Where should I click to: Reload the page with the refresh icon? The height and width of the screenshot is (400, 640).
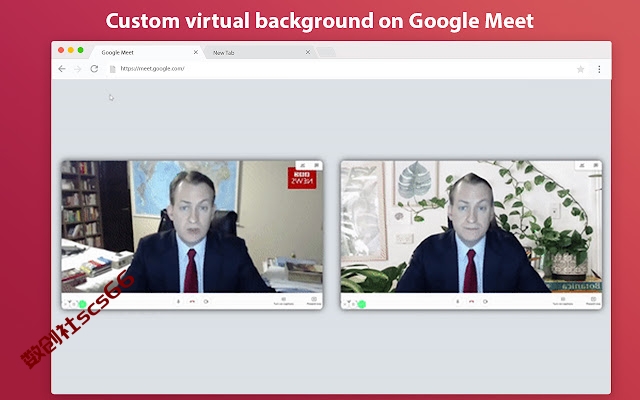tap(94, 69)
